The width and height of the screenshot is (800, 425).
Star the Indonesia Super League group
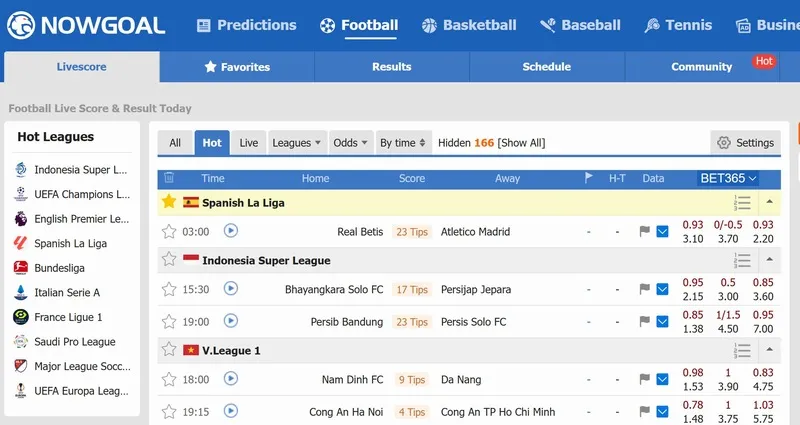point(169,260)
